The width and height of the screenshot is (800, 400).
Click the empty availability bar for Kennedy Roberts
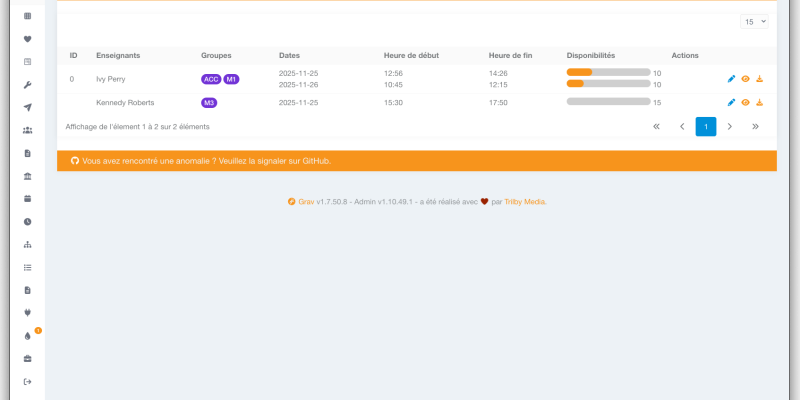click(x=608, y=102)
